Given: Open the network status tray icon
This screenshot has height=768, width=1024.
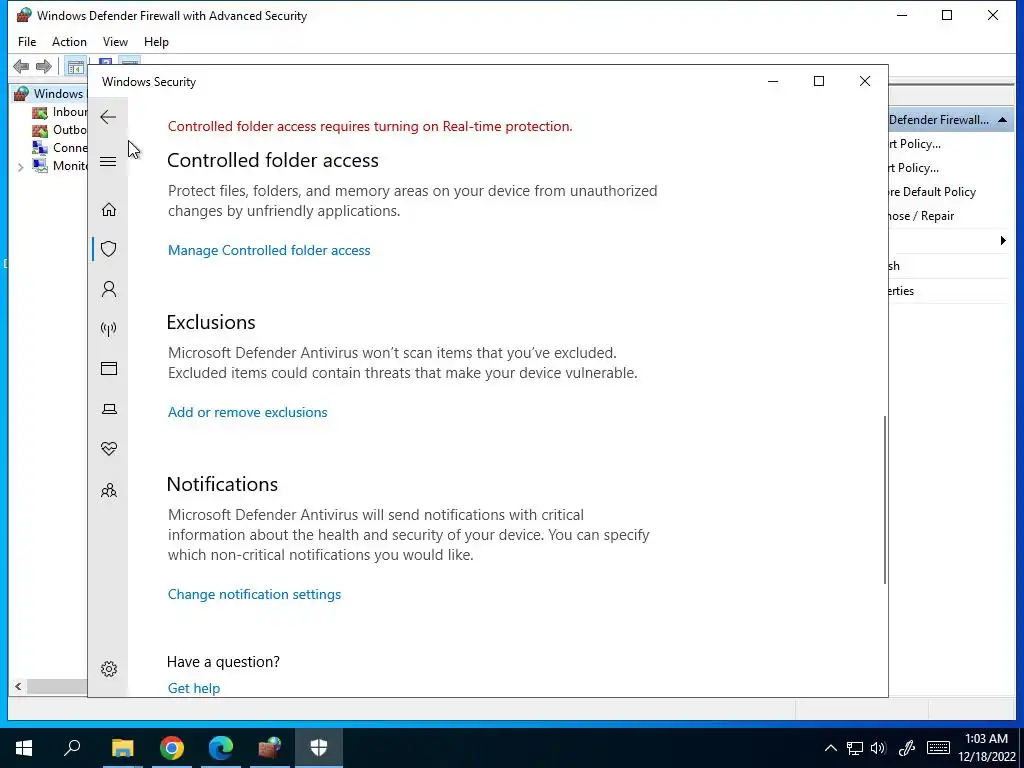Looking at the screenshot, I should 854,748.
